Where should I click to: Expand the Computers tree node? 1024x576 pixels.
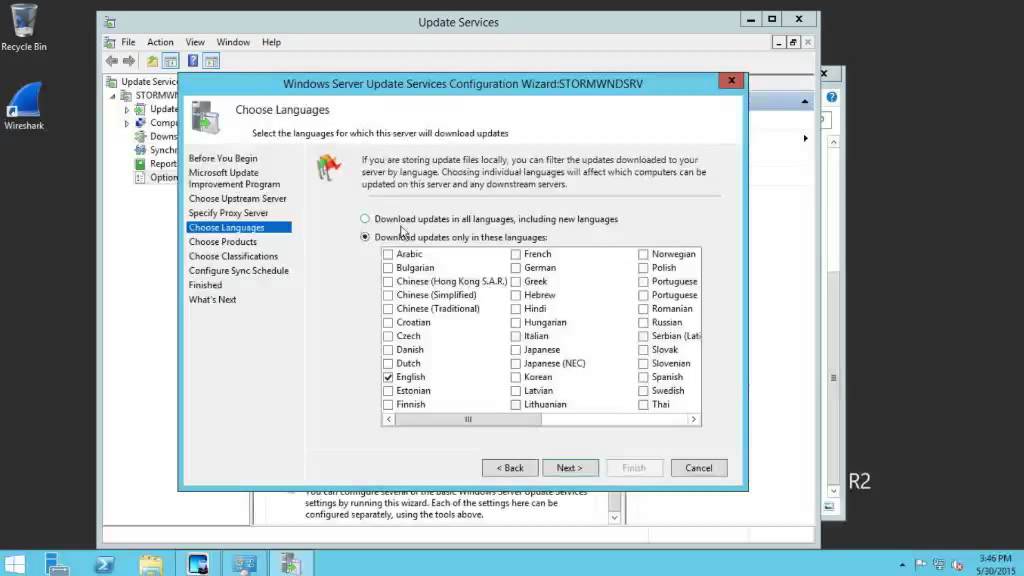[127, 123]
